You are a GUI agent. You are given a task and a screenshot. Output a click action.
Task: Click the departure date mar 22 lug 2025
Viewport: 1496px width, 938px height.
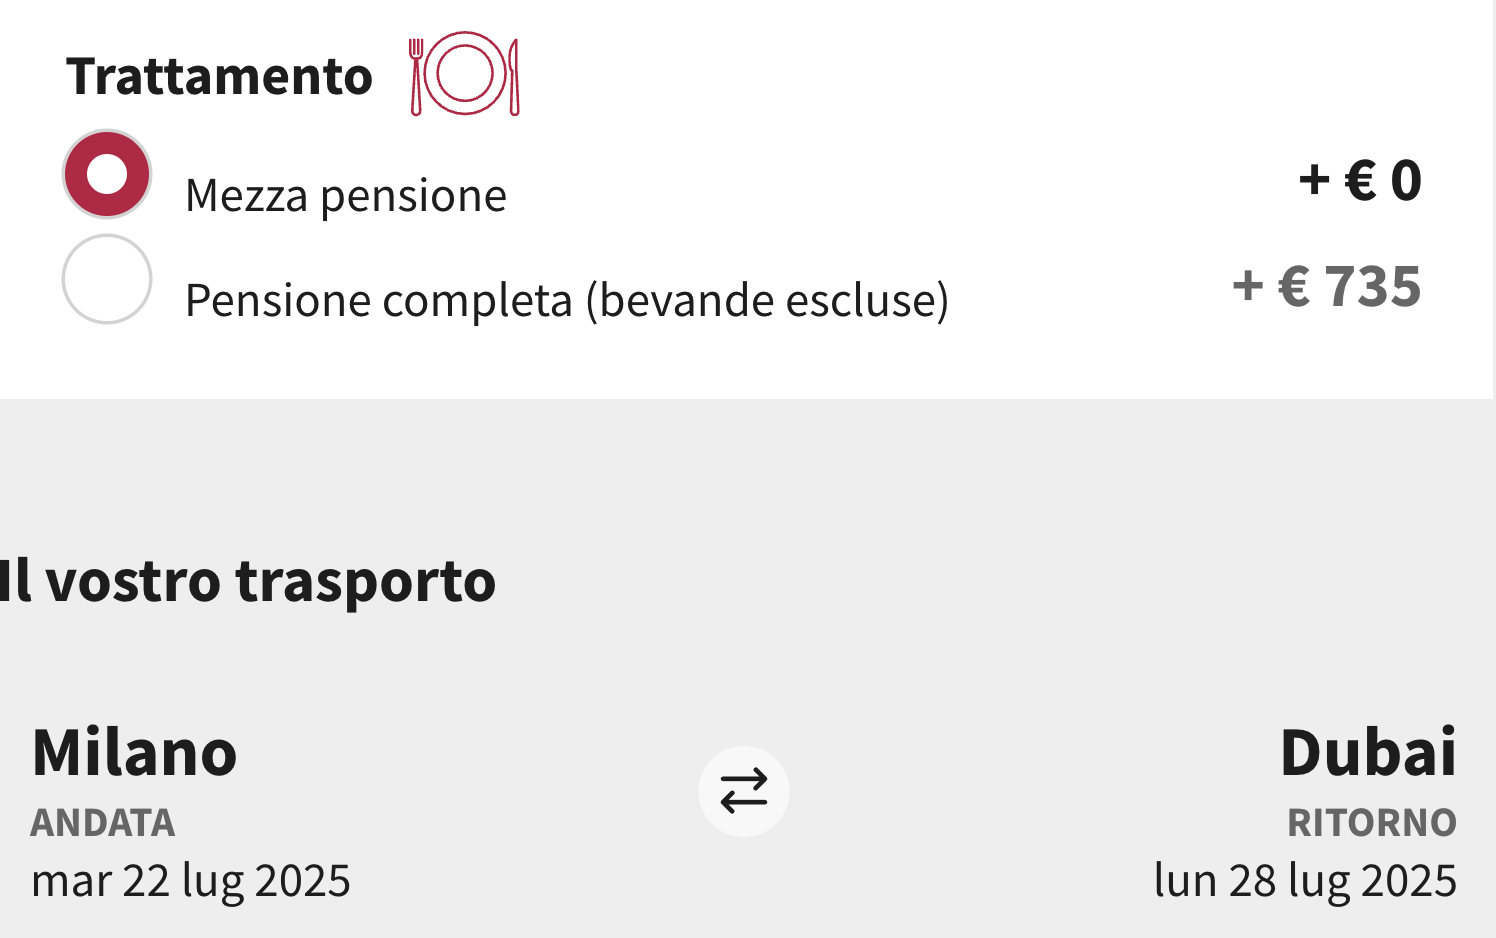(x=191, y=881)
